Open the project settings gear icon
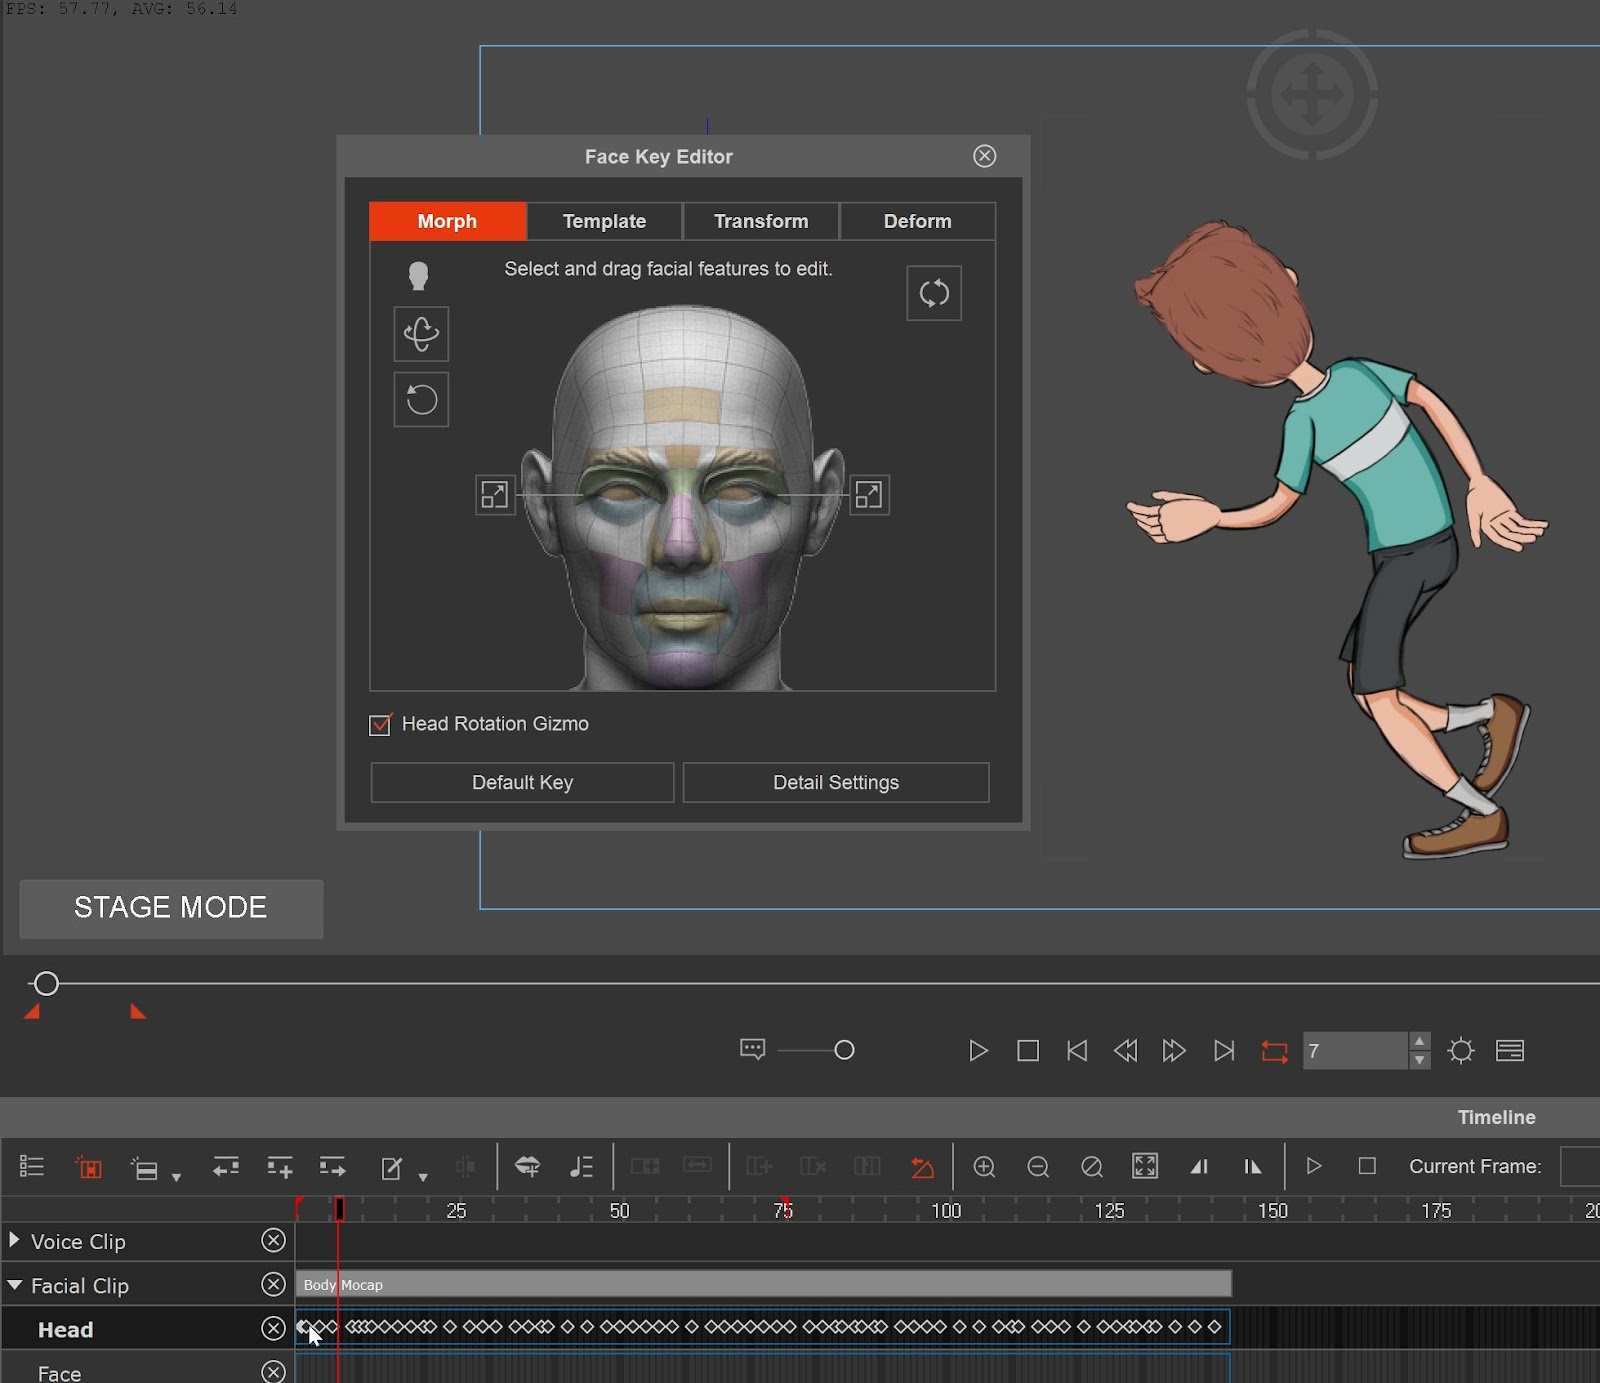This screenshot has height=1383, width=1600. pyautogui.click(x=1461, y=1051)
